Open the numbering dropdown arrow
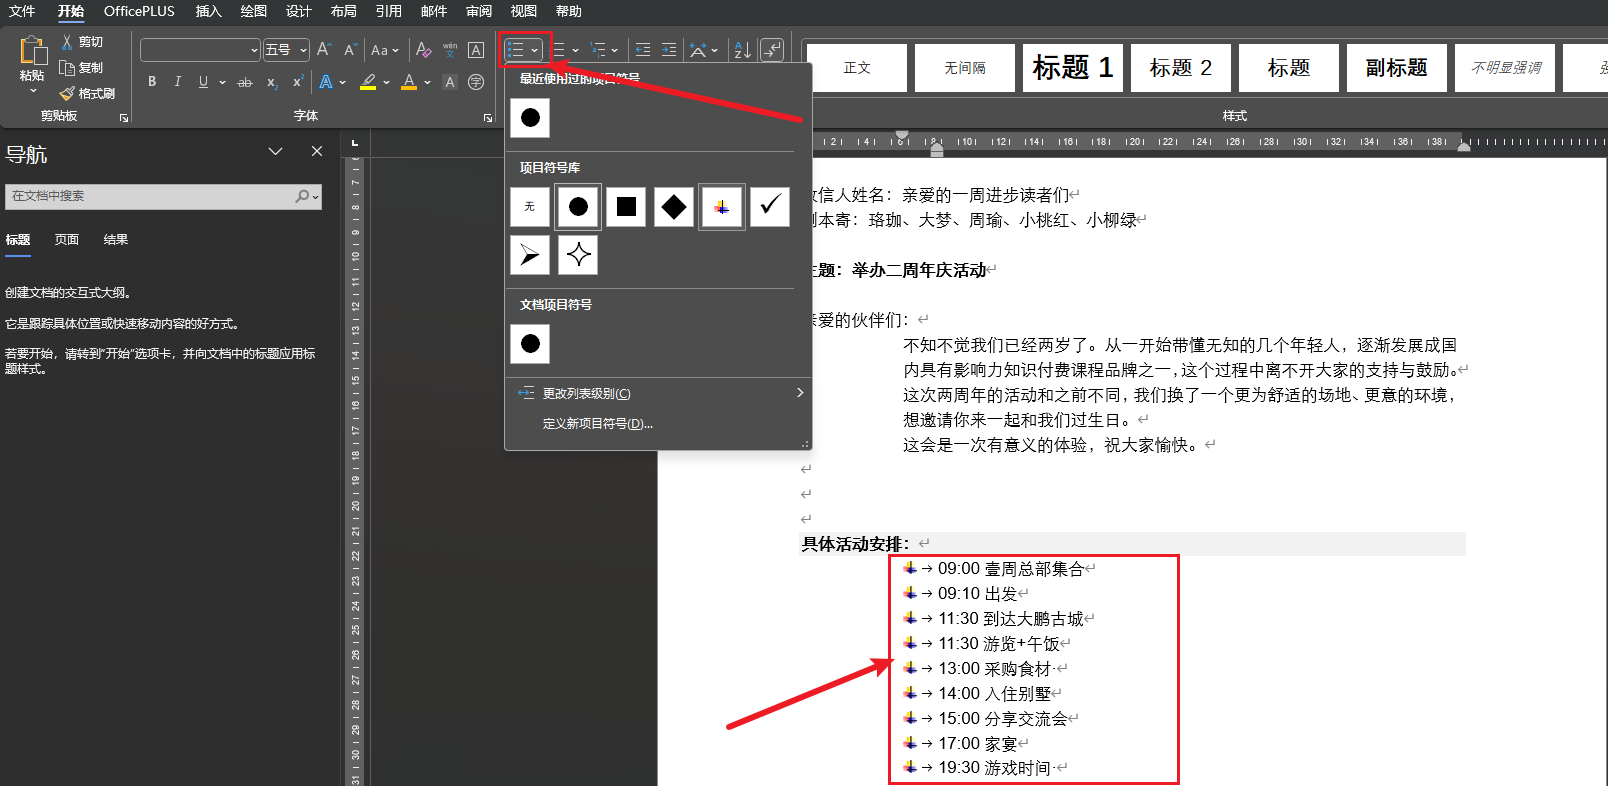The image size is (1608, 786). pos(575,50)
